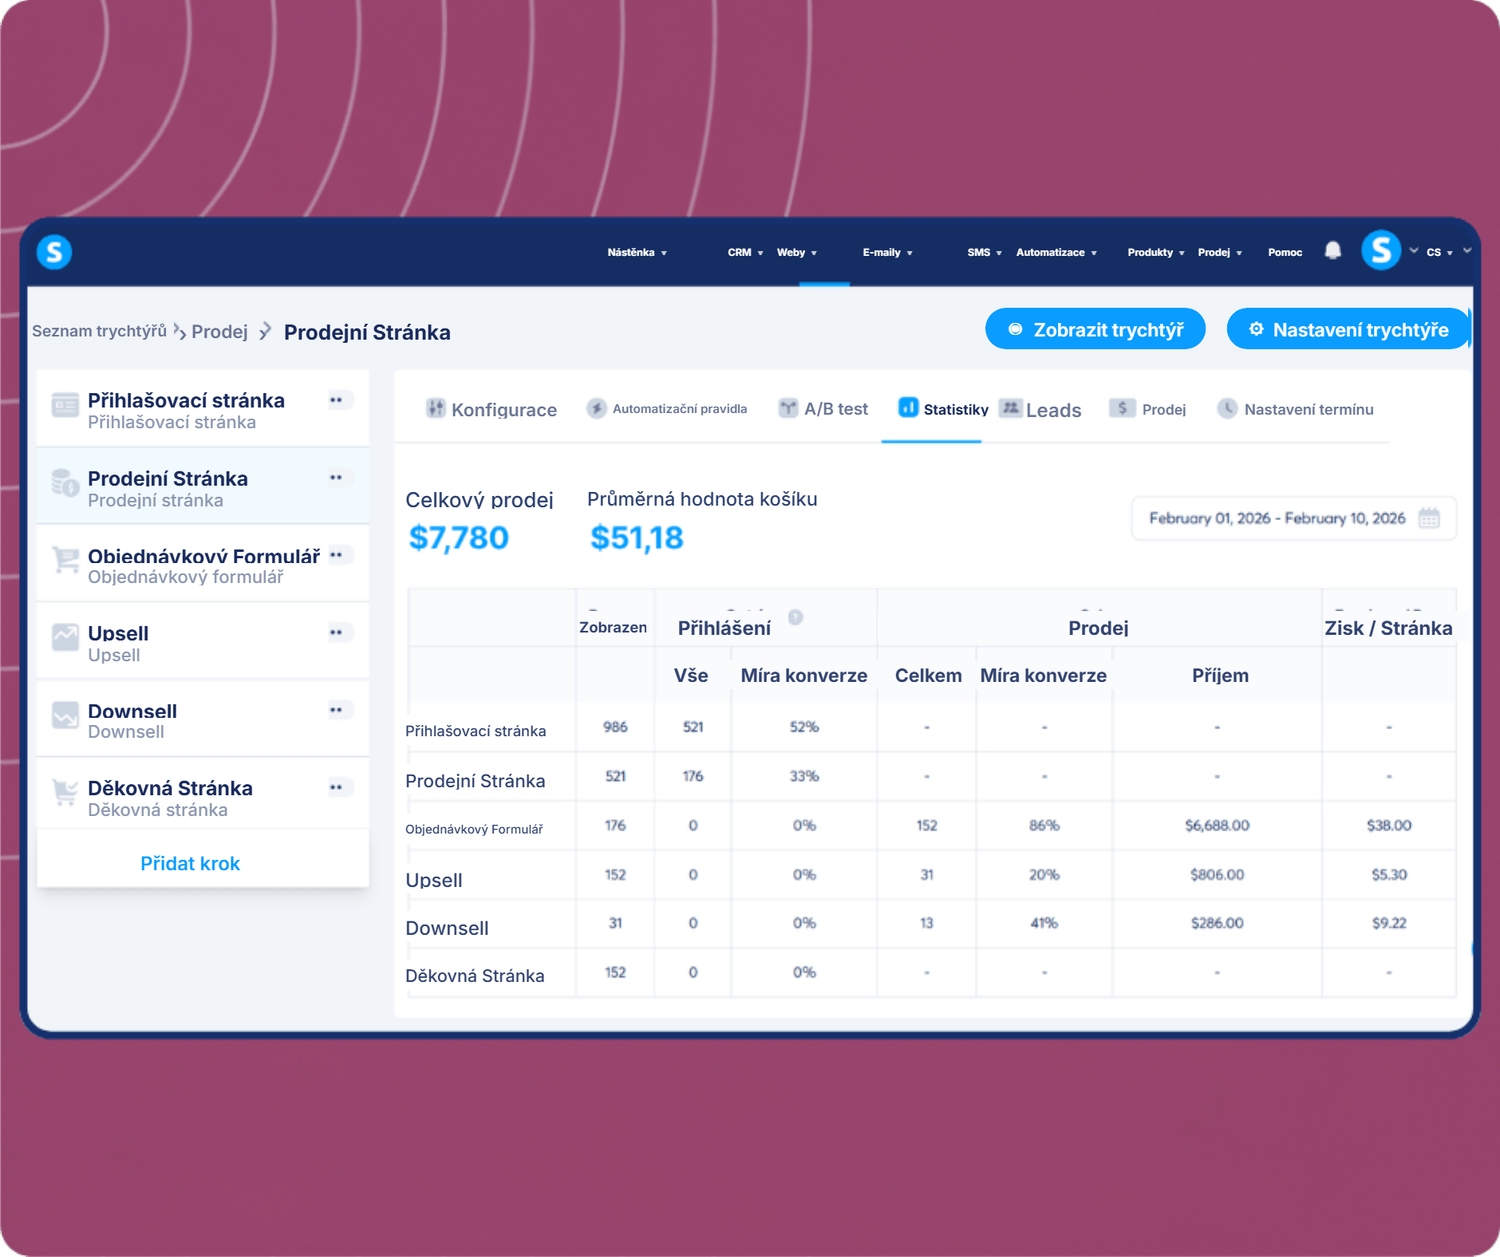Expand the Nástěnka menu

pyautogui.click(x=637, y=253)
